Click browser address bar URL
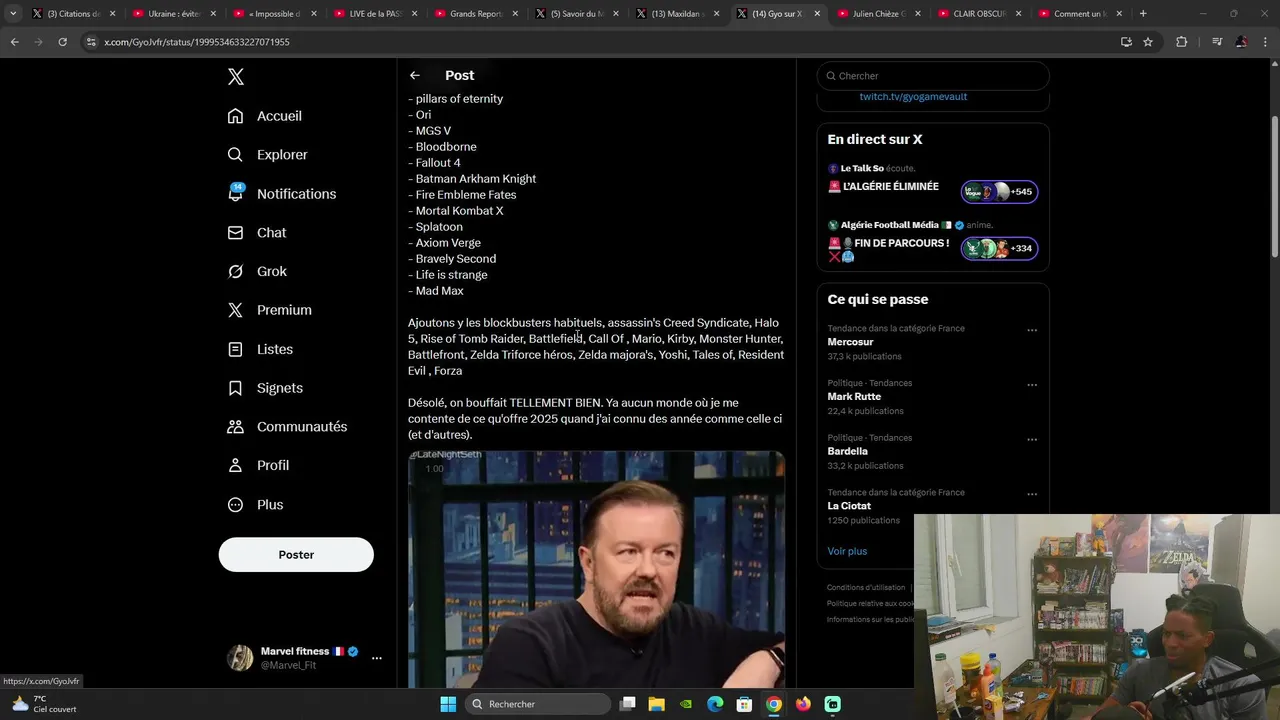 click(x=197, y=42)
